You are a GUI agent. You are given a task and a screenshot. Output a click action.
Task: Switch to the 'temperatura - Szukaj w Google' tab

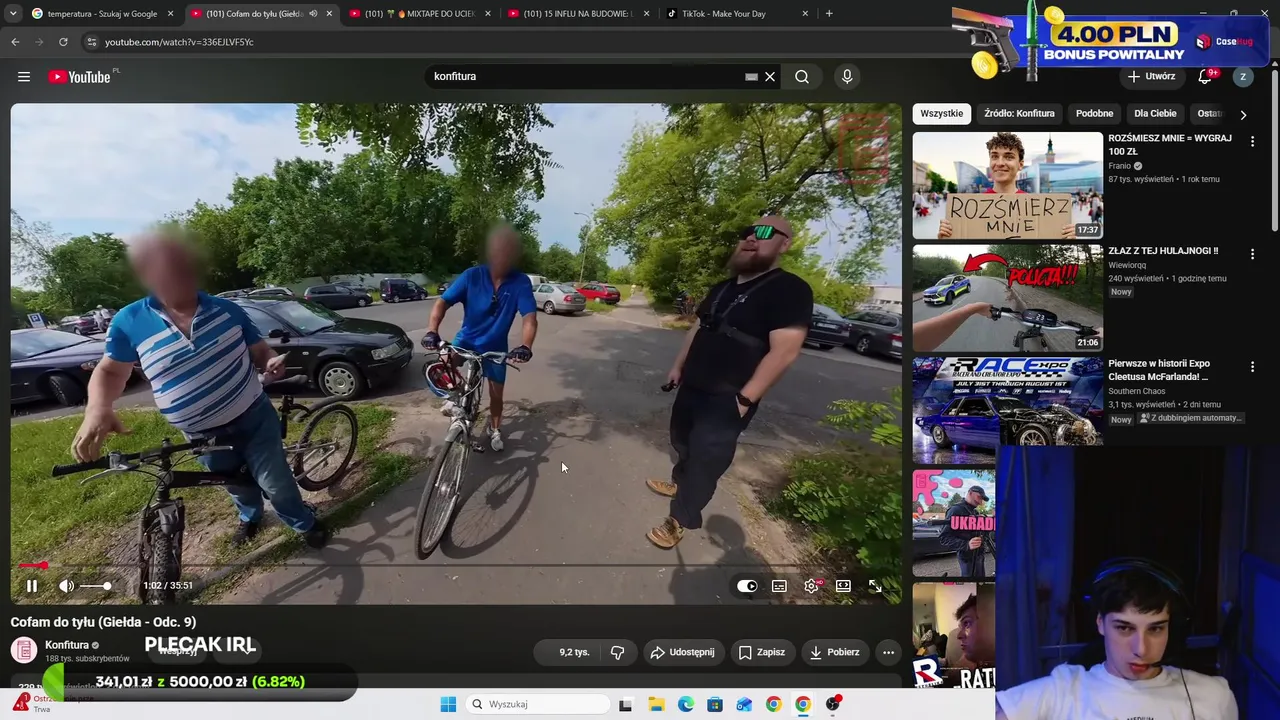[102, 14]
